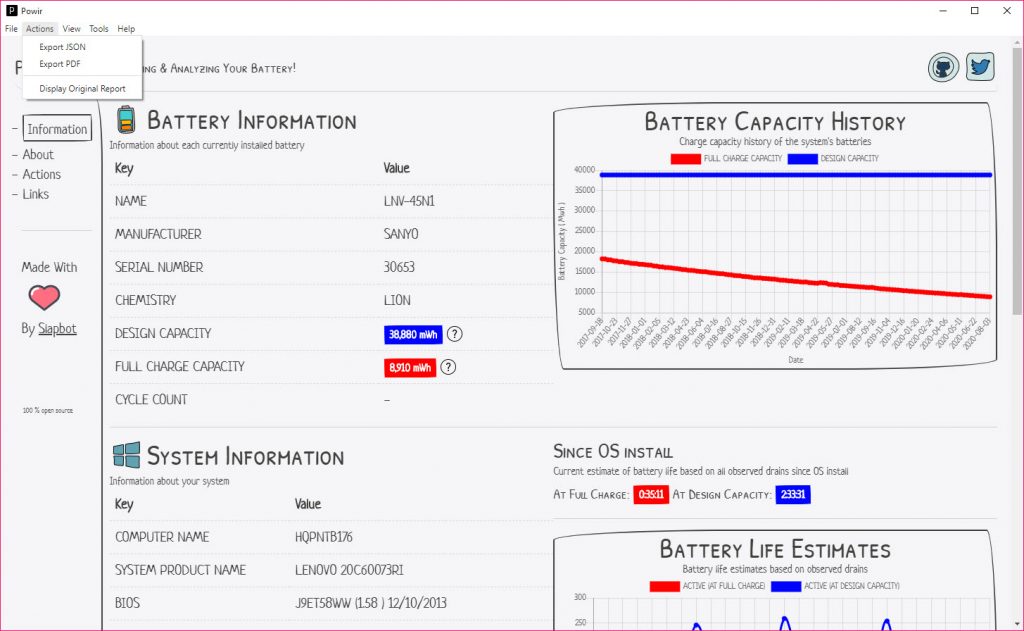The height and width of the screenshot is (631, 1024).
Task: Click the BIOS version J9ET58WW value
Action: tap(371, 603)
